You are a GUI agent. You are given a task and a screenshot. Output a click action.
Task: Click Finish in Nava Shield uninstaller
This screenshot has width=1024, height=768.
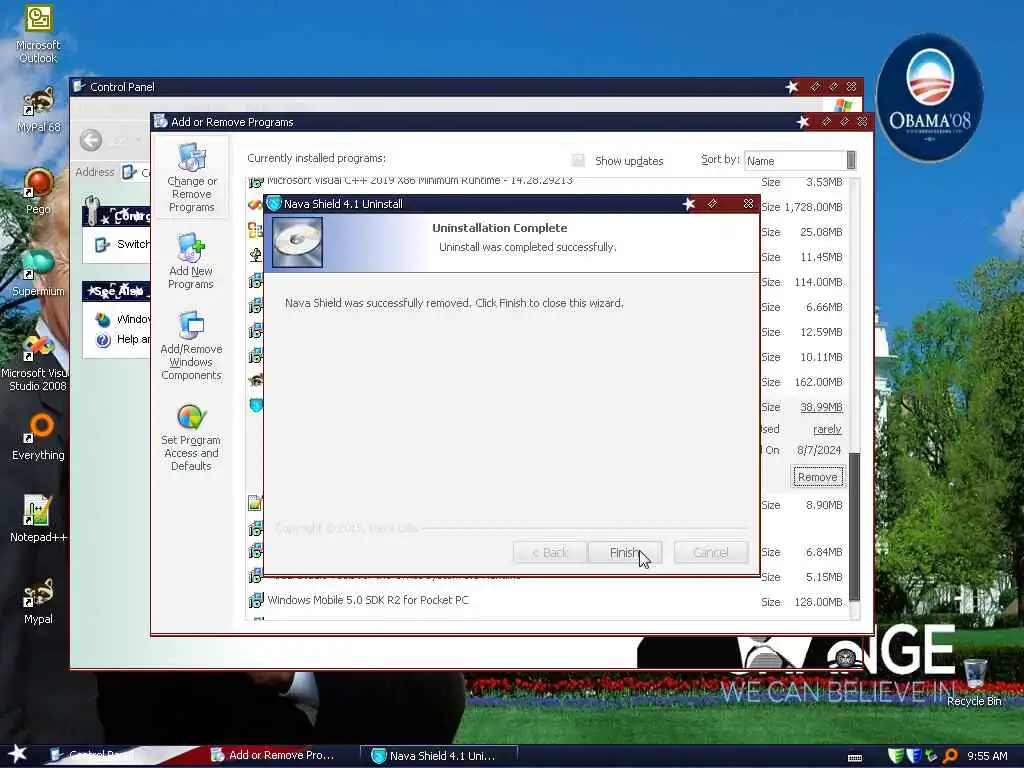click(x=625, y=552)
